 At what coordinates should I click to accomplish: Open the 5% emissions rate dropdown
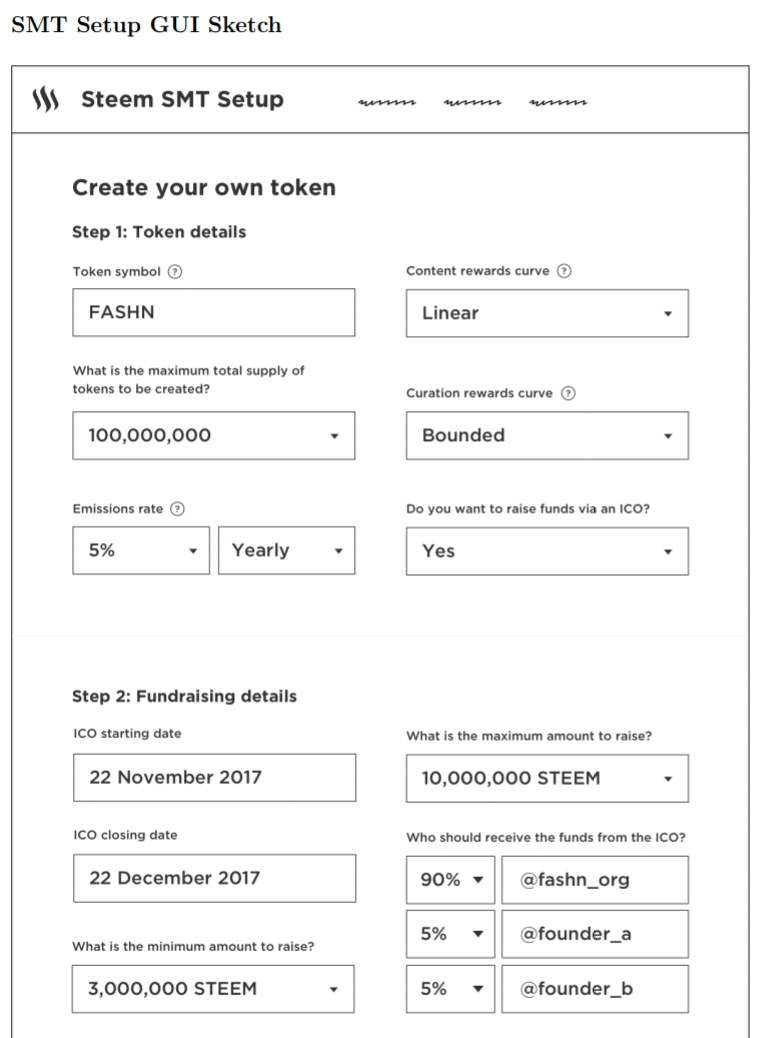click(x=141, y=551)
